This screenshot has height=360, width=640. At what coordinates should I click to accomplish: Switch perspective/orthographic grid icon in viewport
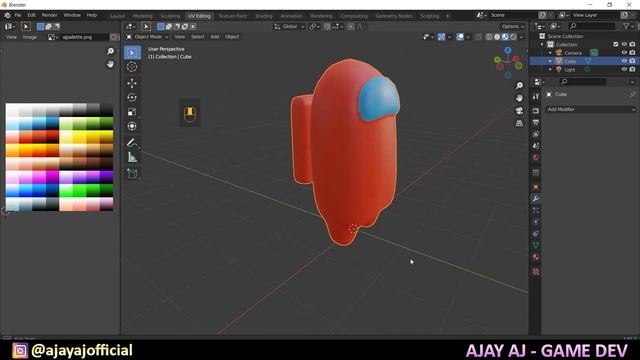click(519, 123)
